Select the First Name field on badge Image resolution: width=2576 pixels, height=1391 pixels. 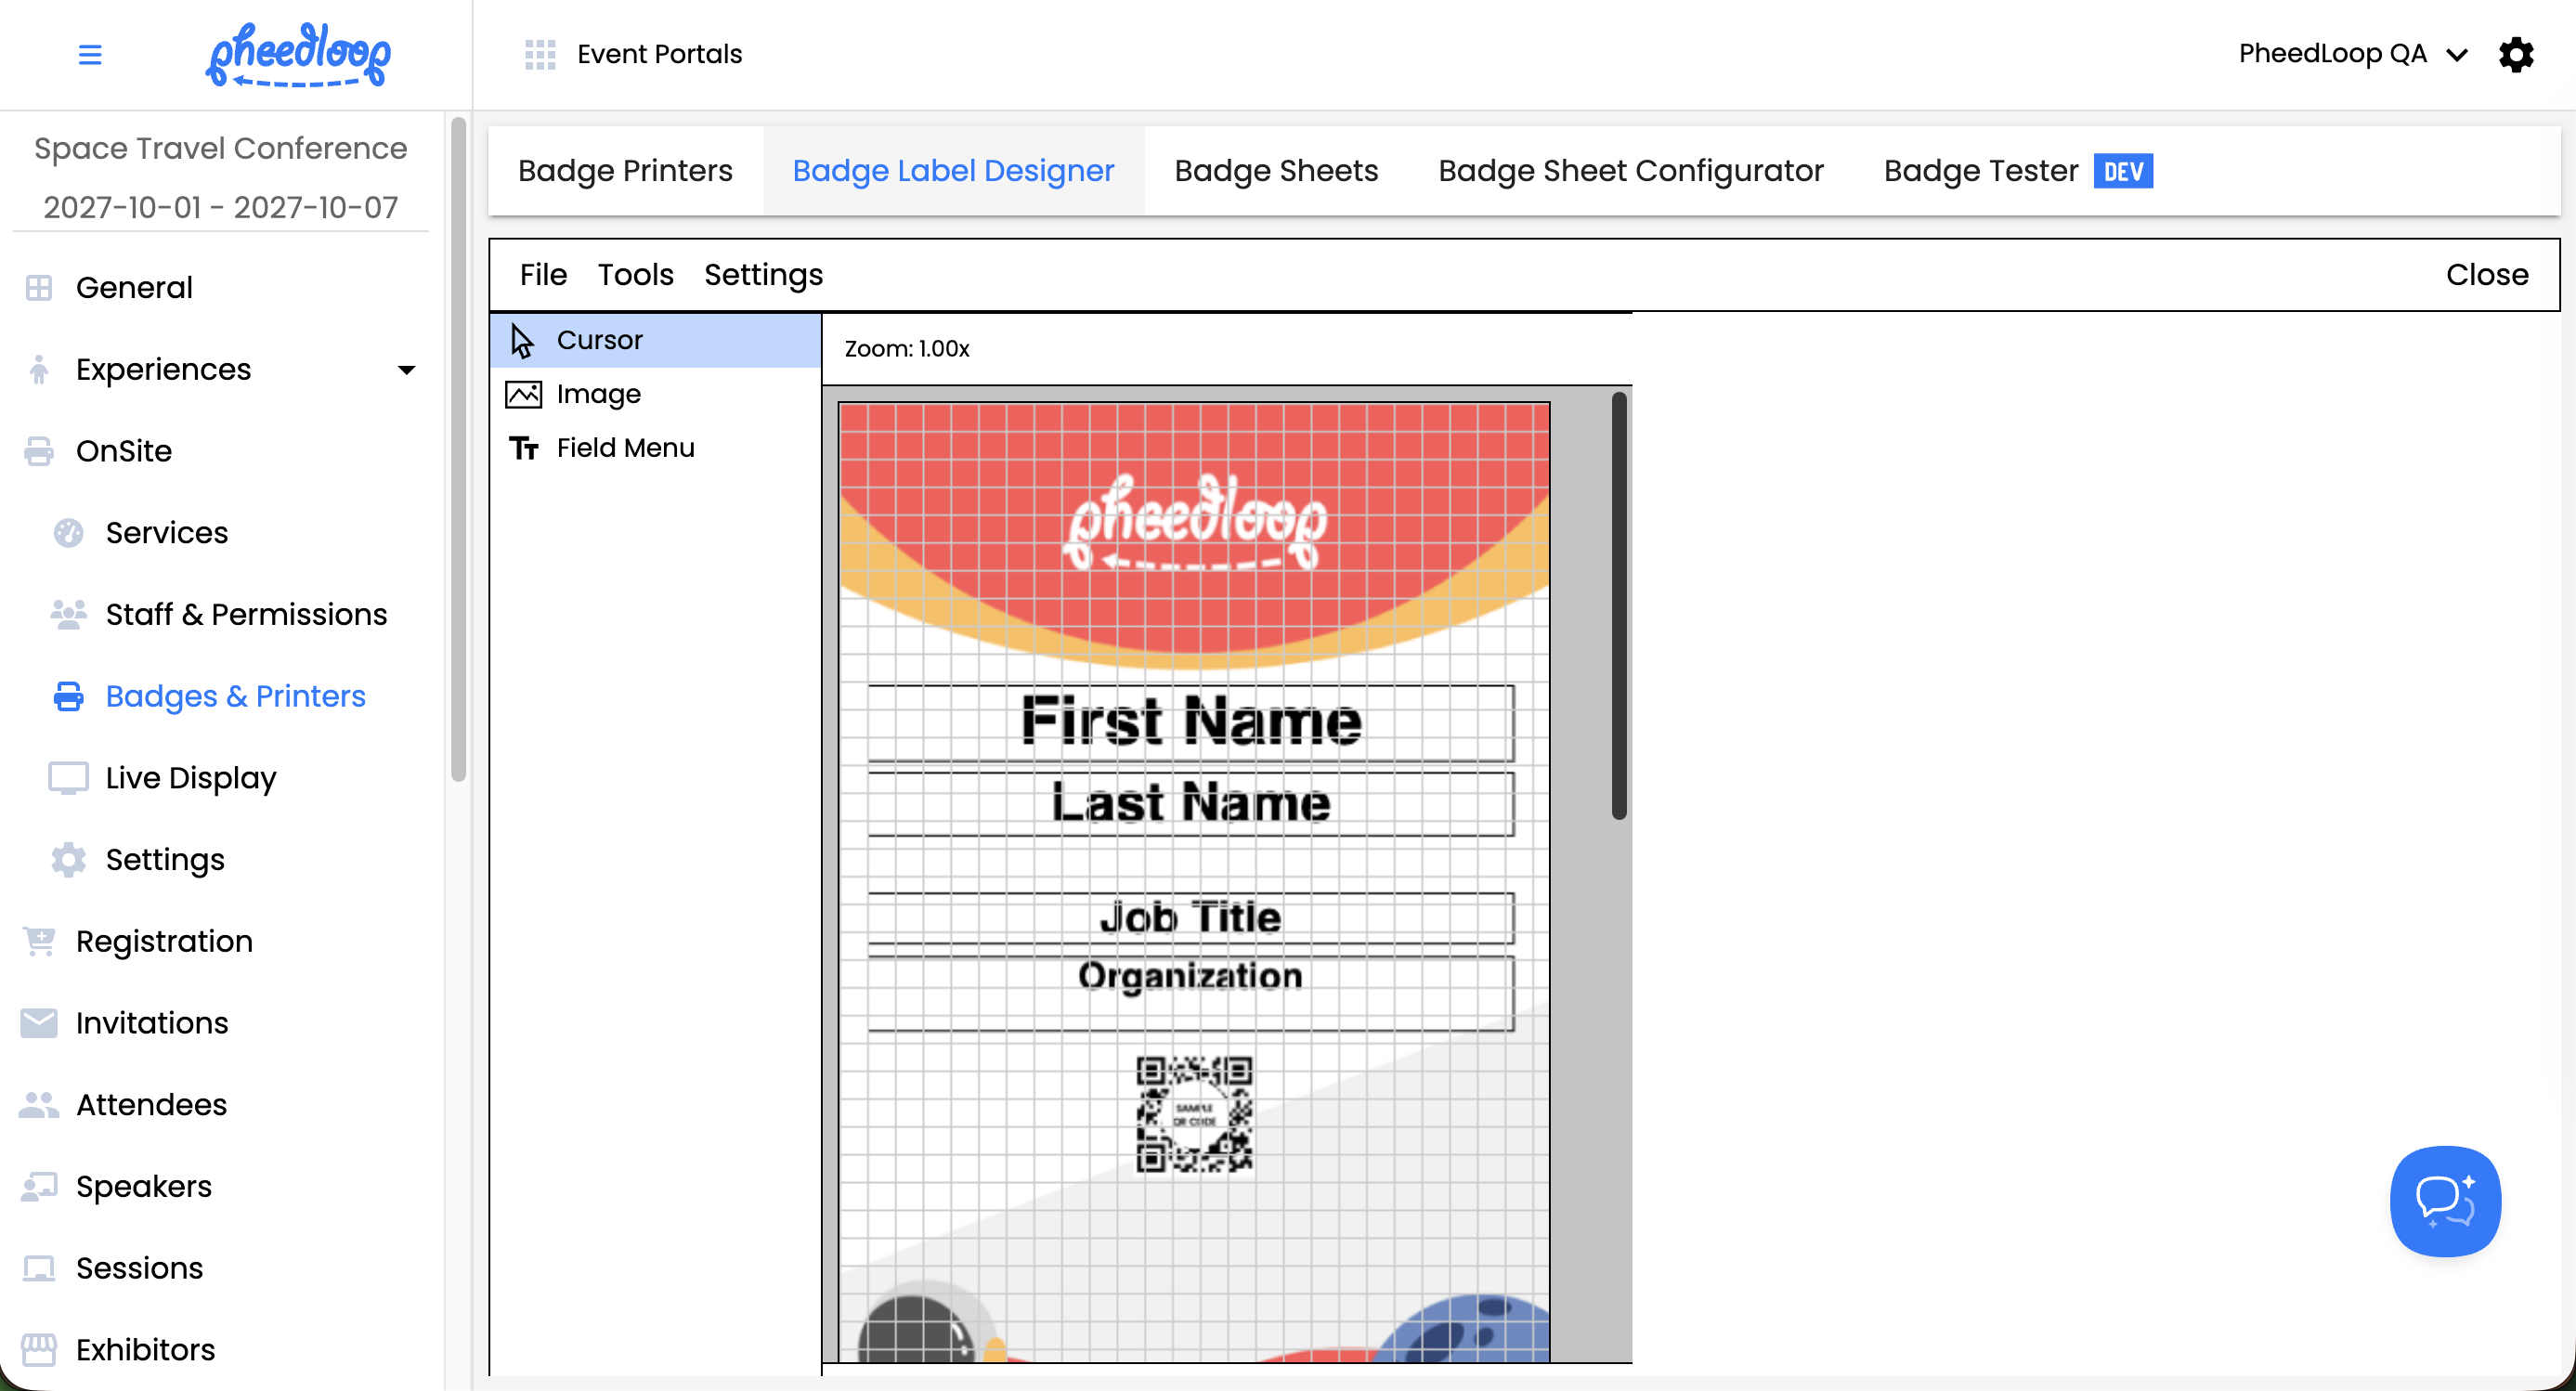tap(1190, 722)
